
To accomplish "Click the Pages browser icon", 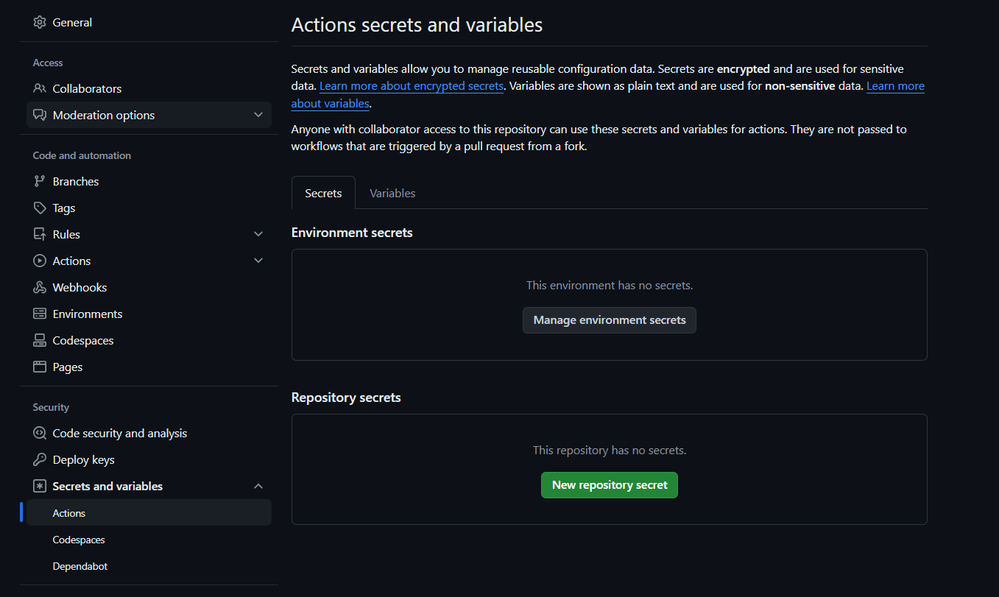I will [40, 367].
